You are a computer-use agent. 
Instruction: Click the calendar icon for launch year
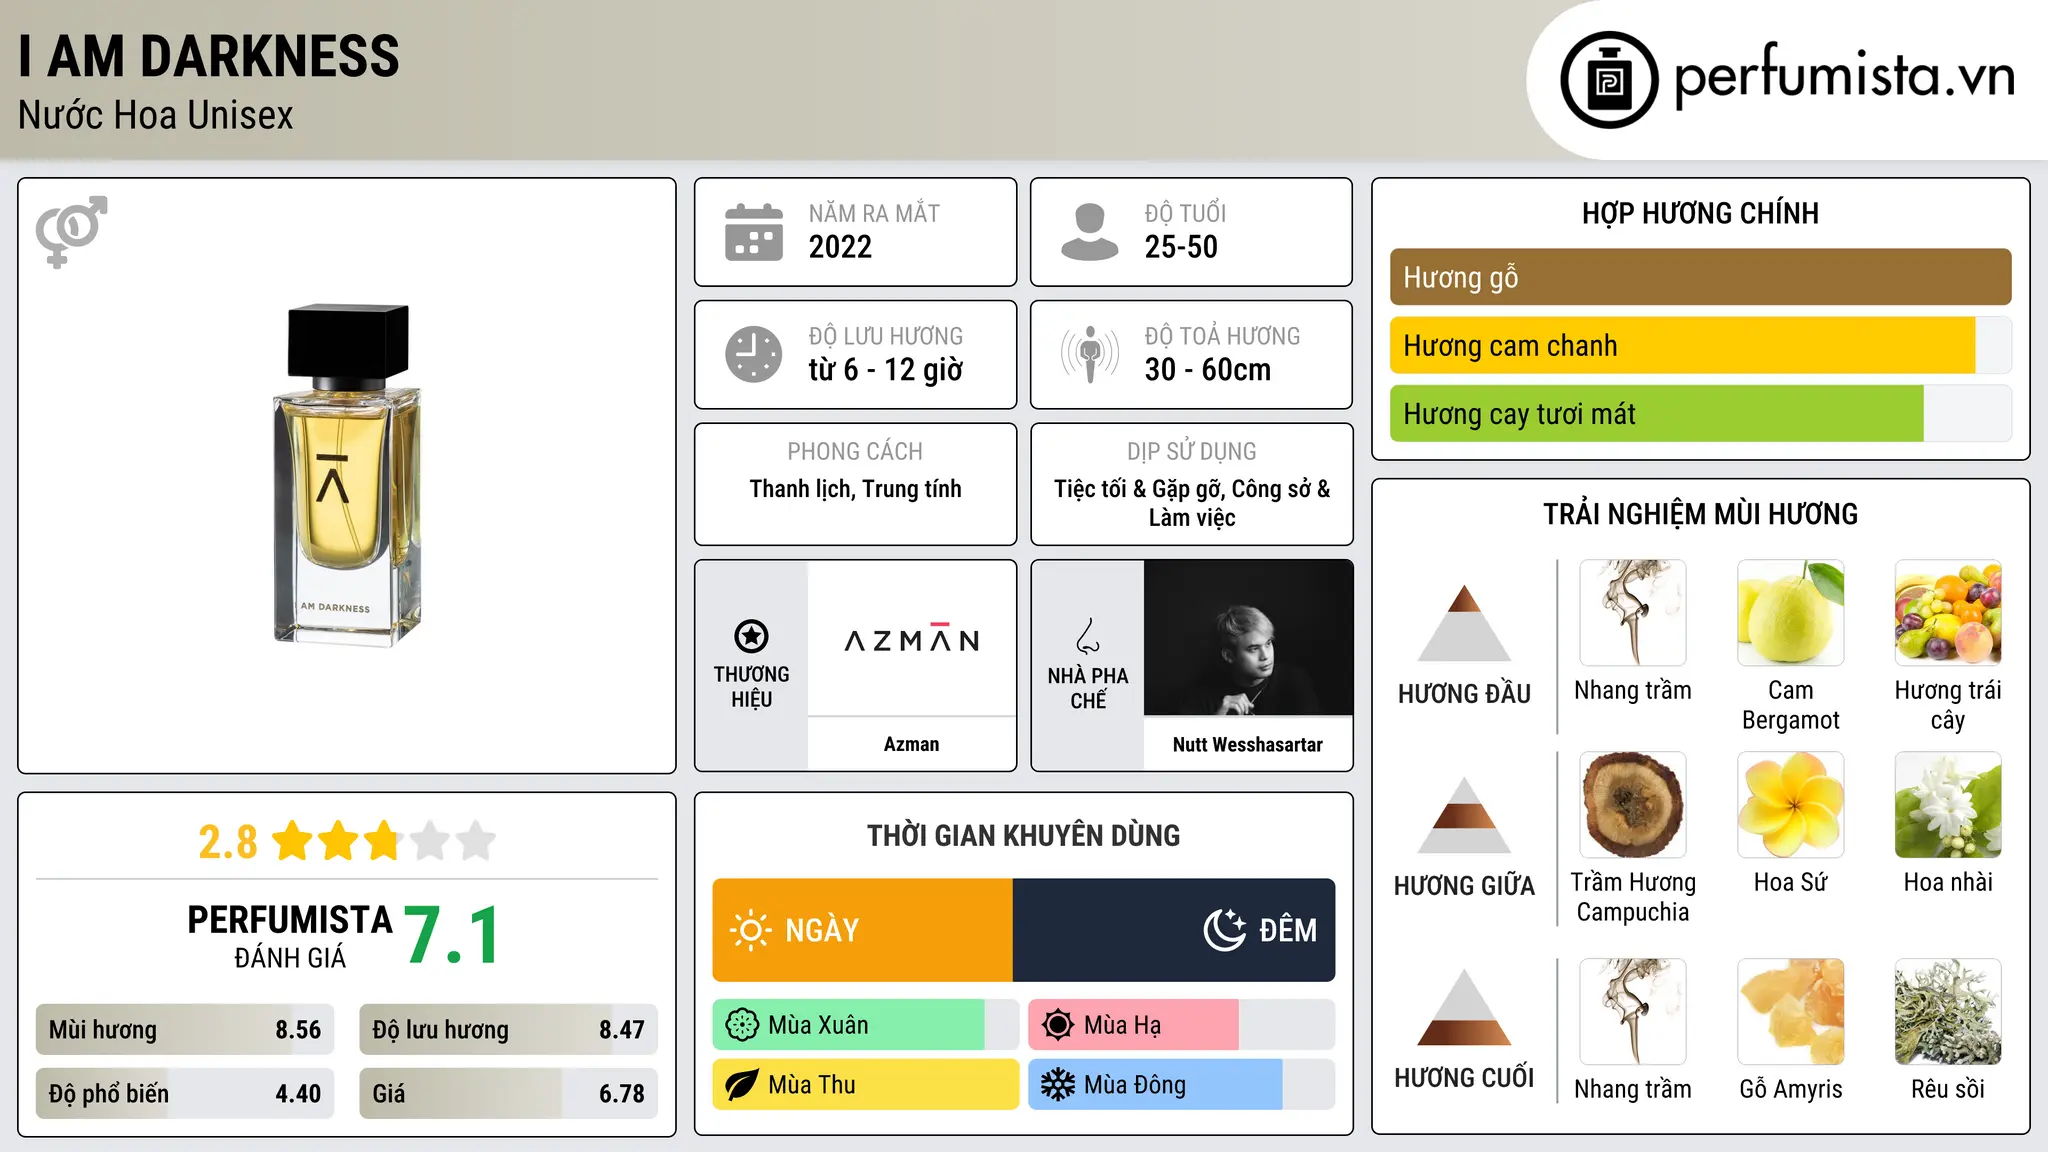click(x=754, y=232)
